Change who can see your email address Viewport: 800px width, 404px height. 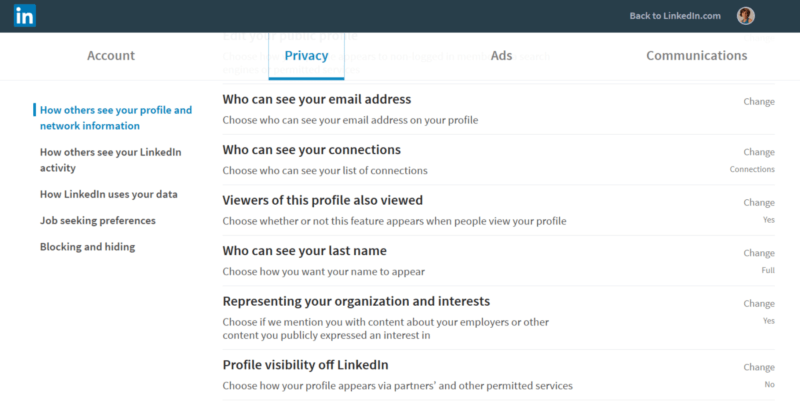(759, 102)
